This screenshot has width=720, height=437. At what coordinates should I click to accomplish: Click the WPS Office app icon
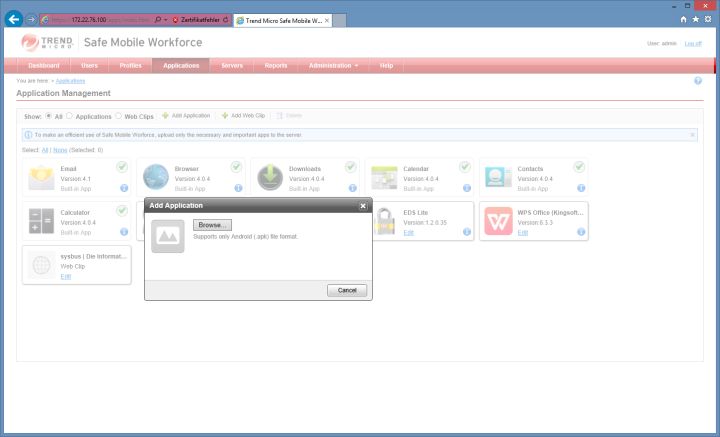click(x=498, y=221)
